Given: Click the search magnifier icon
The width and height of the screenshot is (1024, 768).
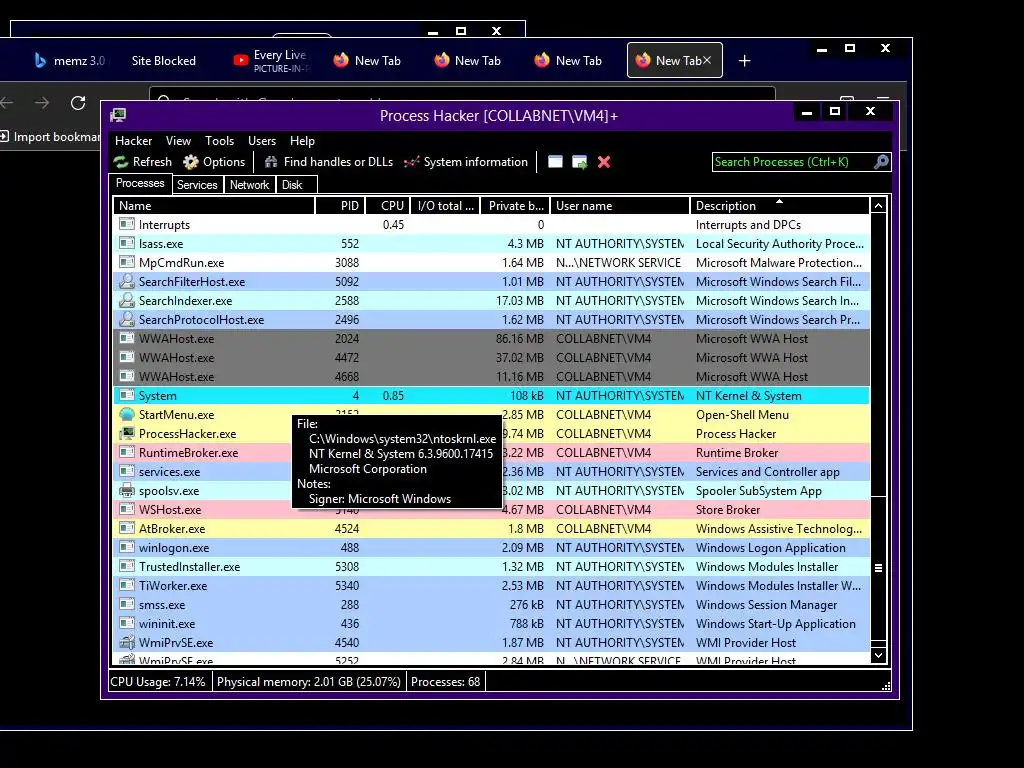Looking at the screenshot, I should point(881,162).
